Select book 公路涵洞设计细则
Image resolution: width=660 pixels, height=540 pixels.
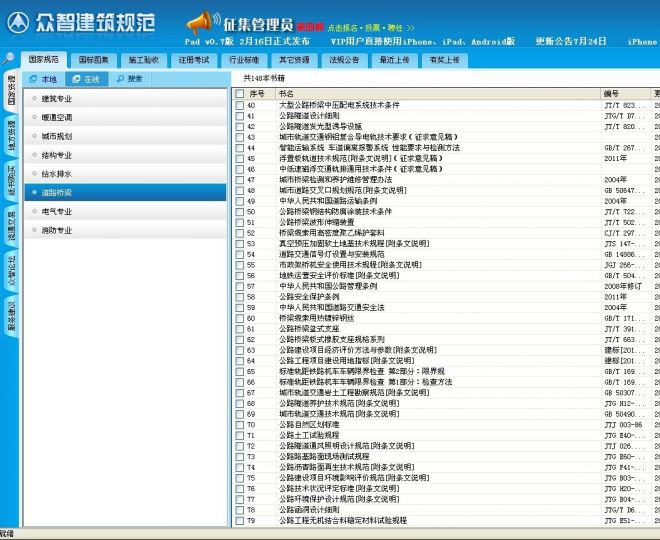[309, 510]
